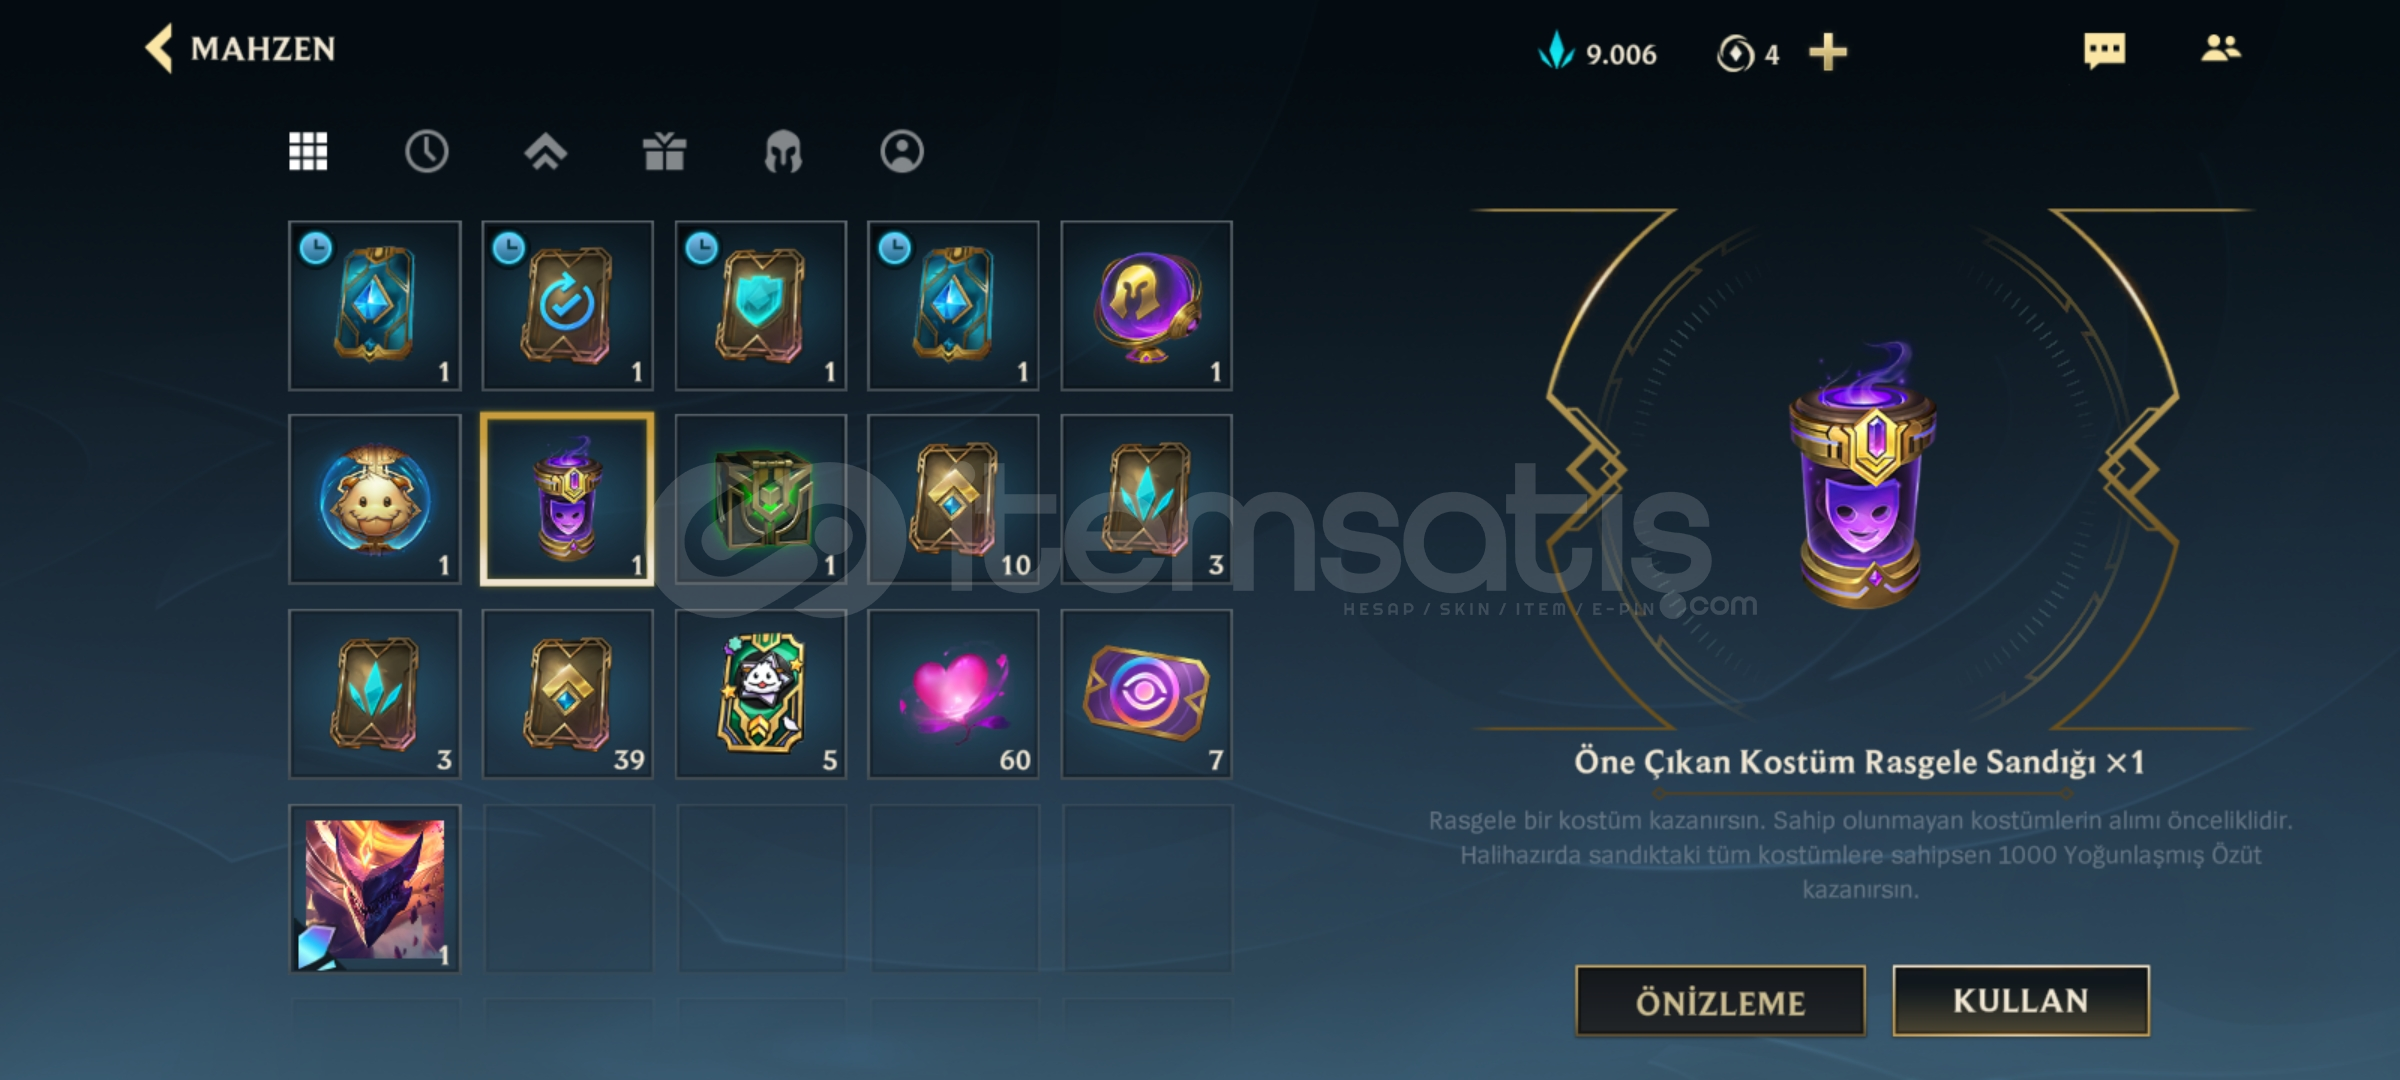Screen dimensions: 2400x1080
Task: Open the chat messages icon
Action: point(2104,50)
